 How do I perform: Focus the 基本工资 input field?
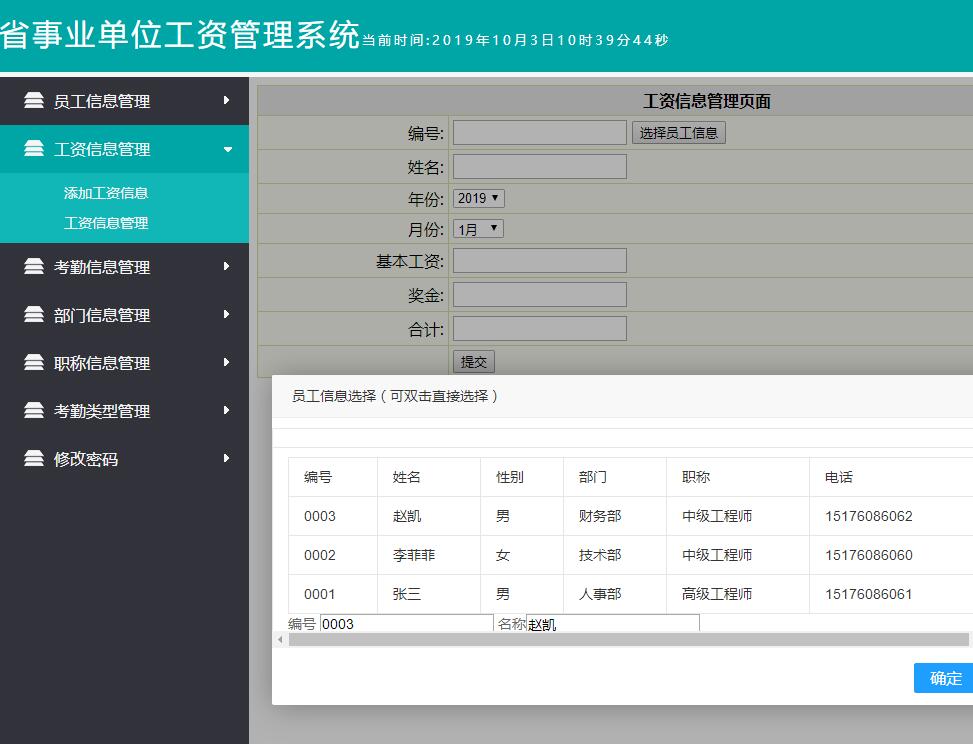point(540,261)
